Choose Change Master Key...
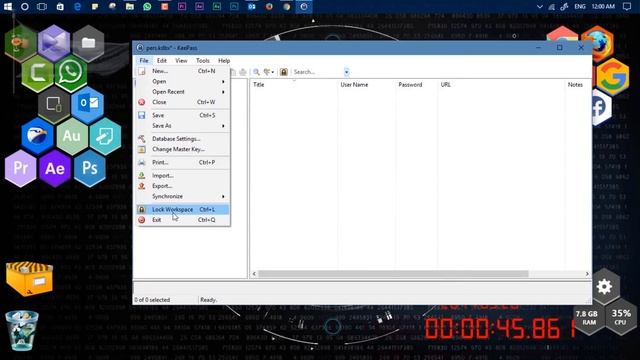Image resolution: width=640 pixels, height=360 pixels. [x=183, y=149]
